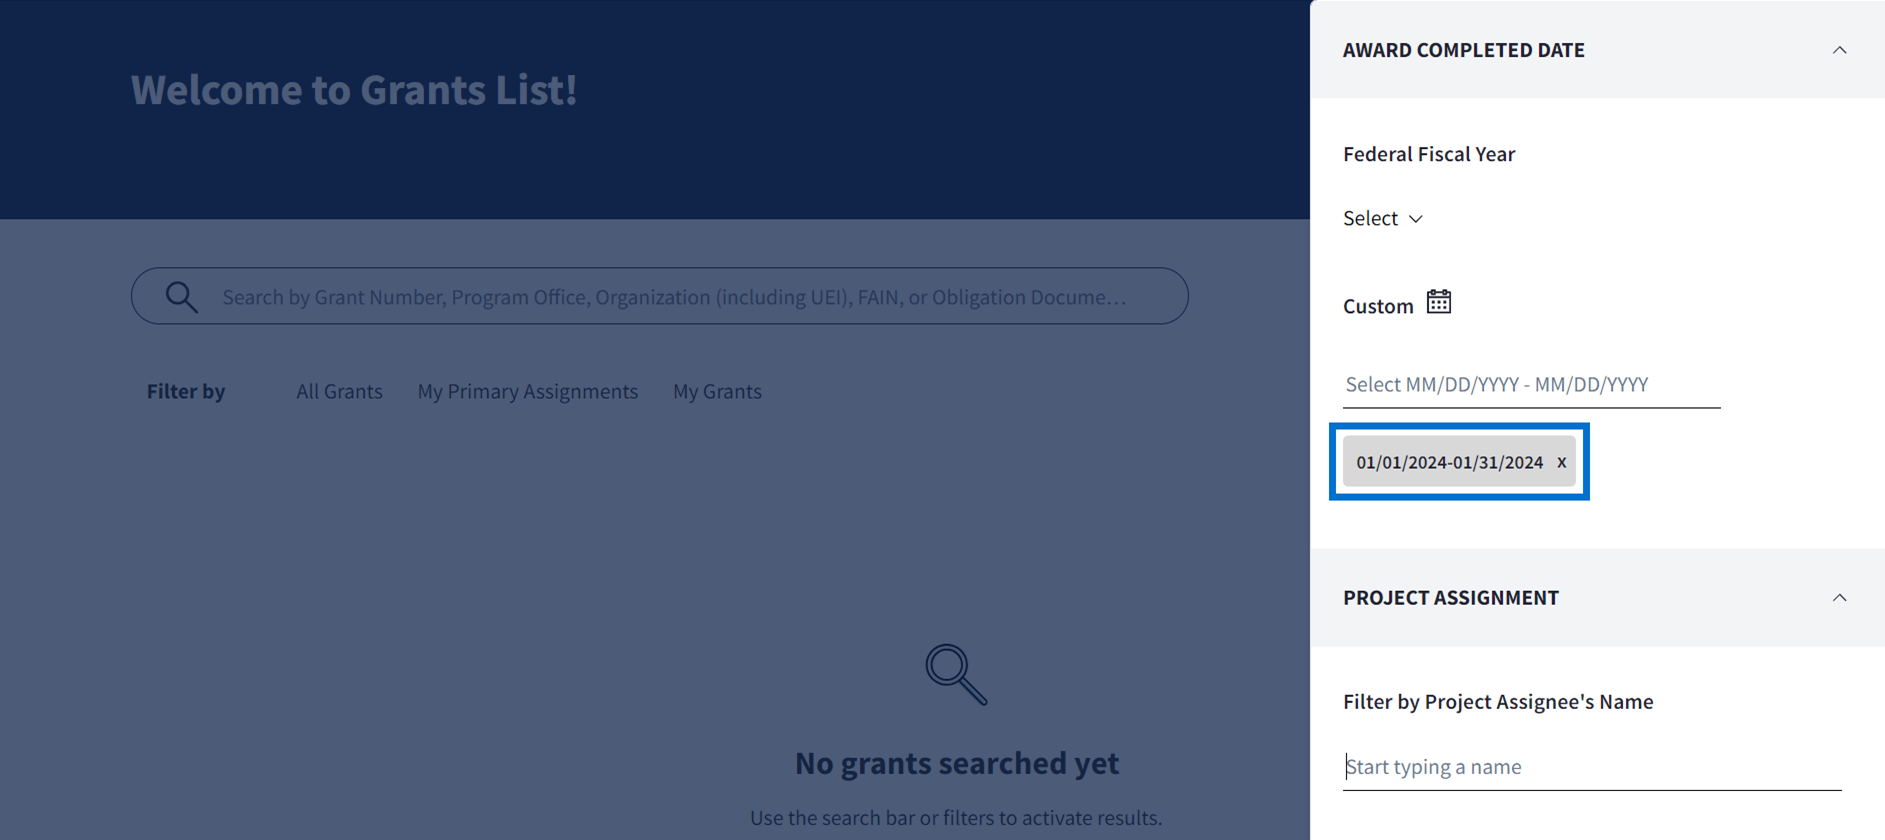The height and width of the screenshot is (840, 1885).
Task: Click the Federal Fiscal Year label
Action: (1428, 154)
